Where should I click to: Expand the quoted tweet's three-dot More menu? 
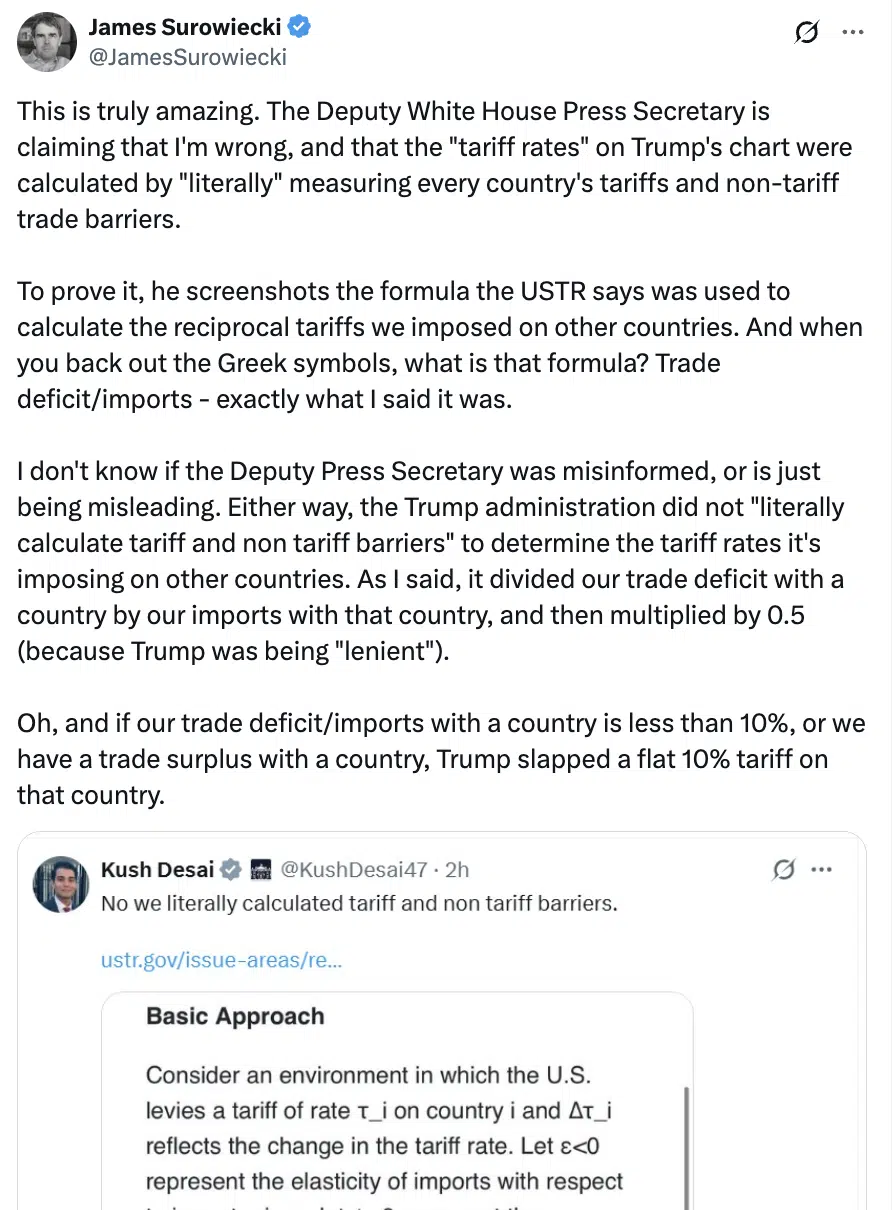coord(821,870)
